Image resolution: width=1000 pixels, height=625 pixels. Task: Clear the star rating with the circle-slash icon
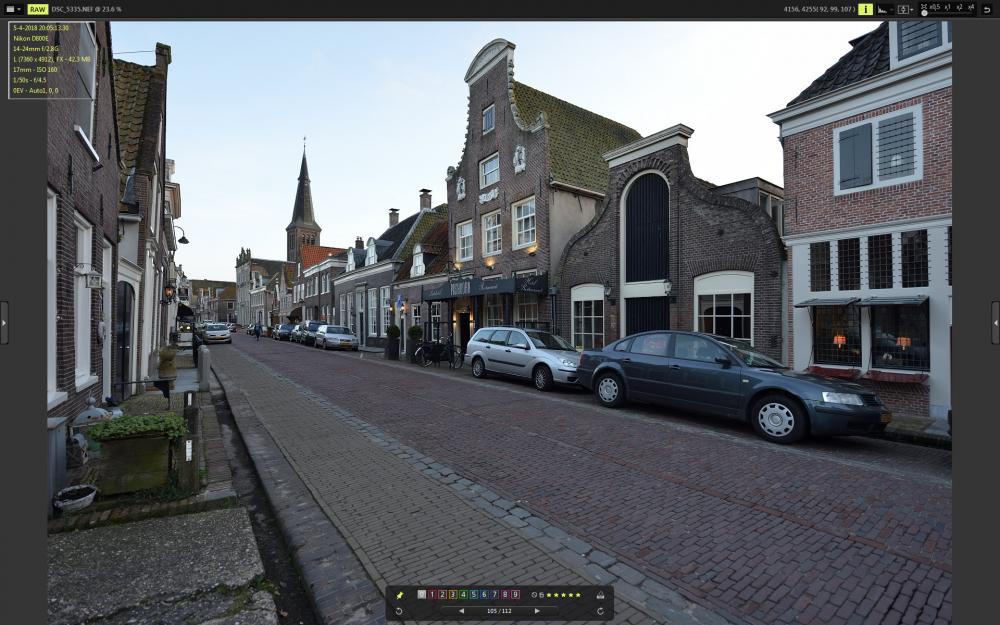[534, 595]
